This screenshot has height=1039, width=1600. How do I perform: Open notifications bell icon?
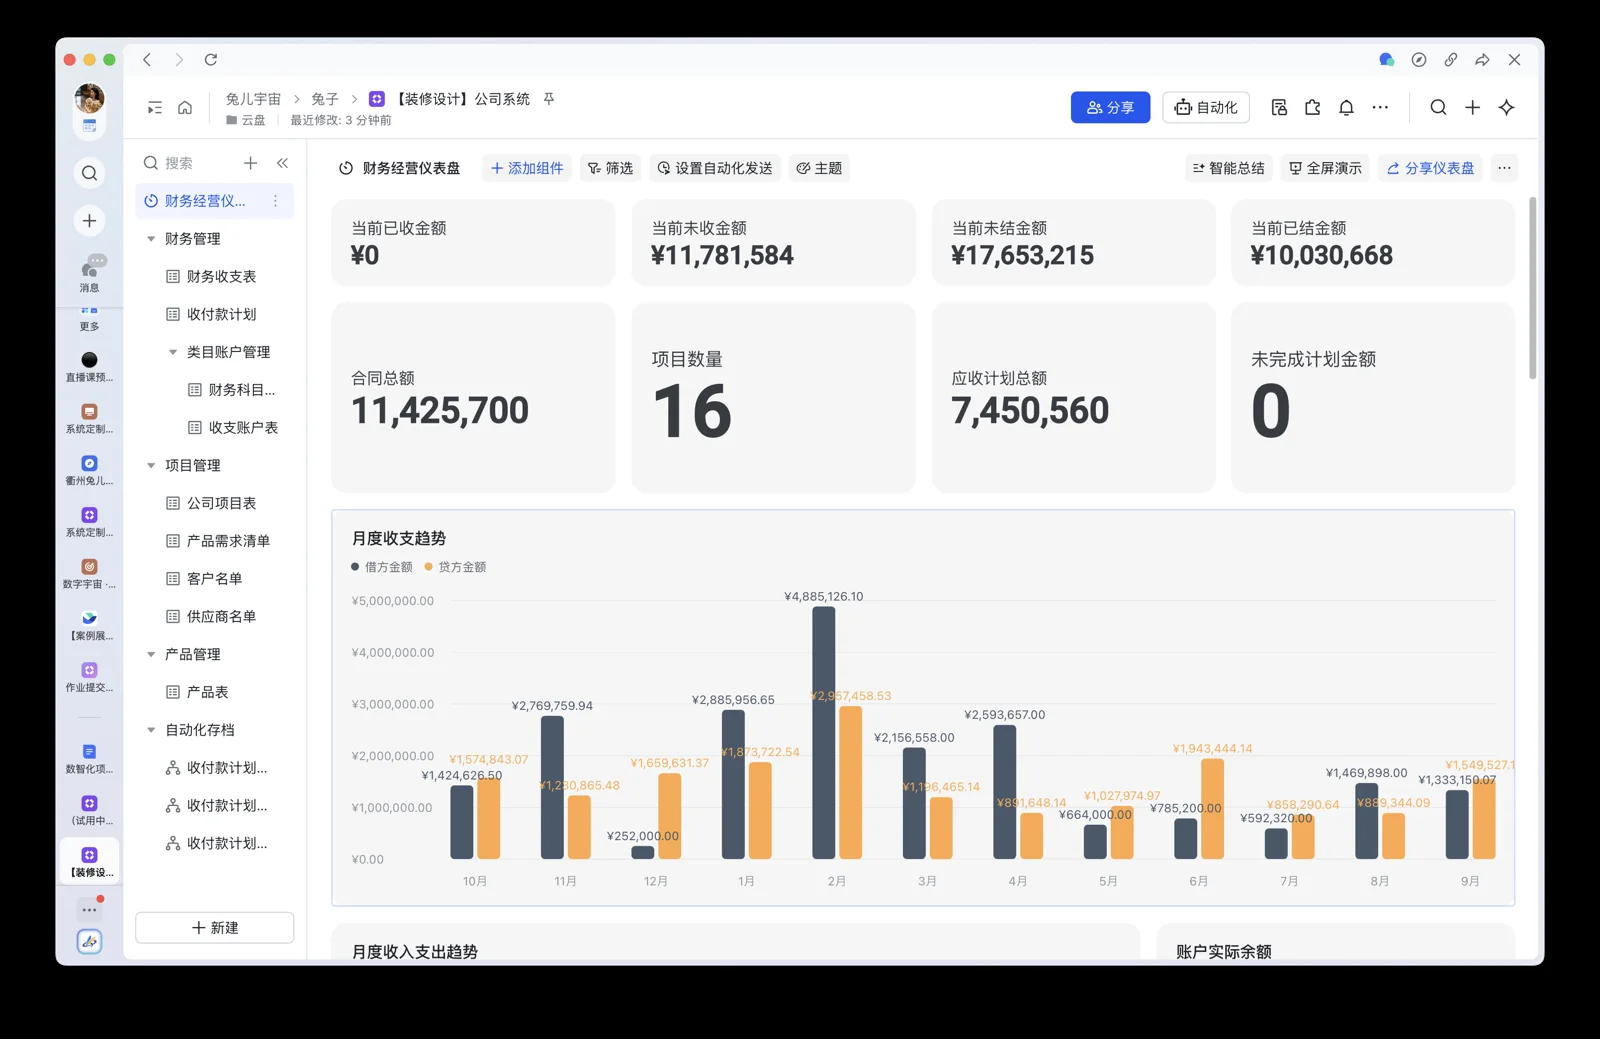coord(1346,108)
